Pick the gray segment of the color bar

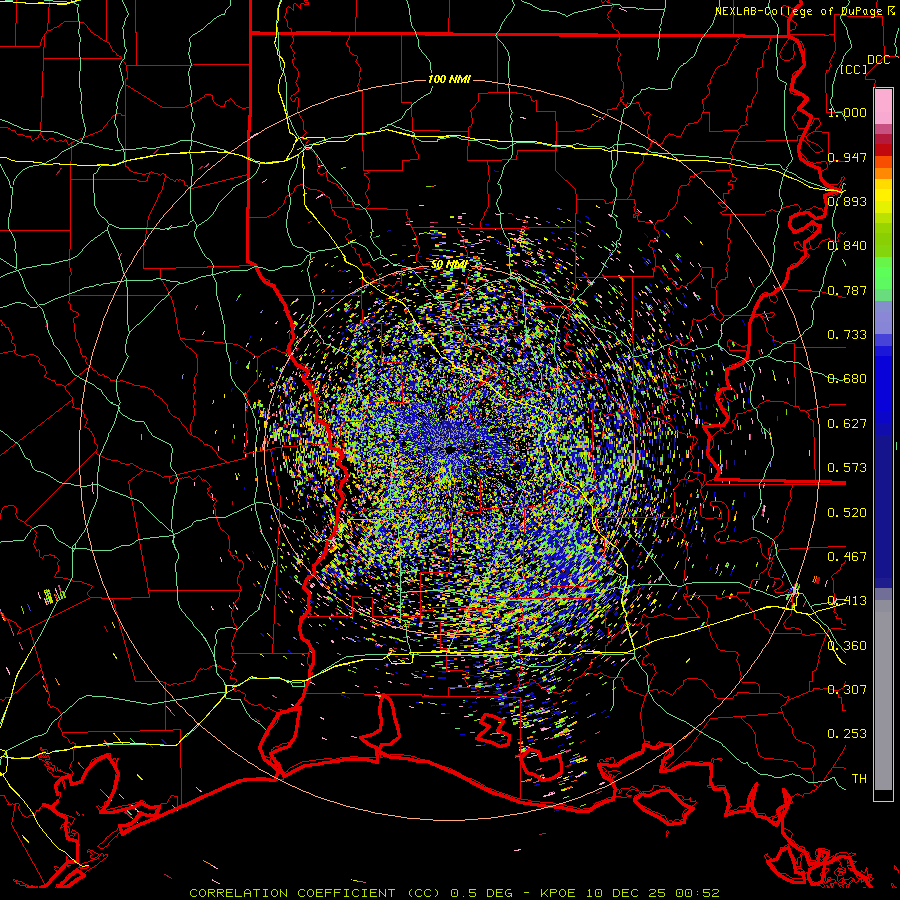tap(883, 695)
